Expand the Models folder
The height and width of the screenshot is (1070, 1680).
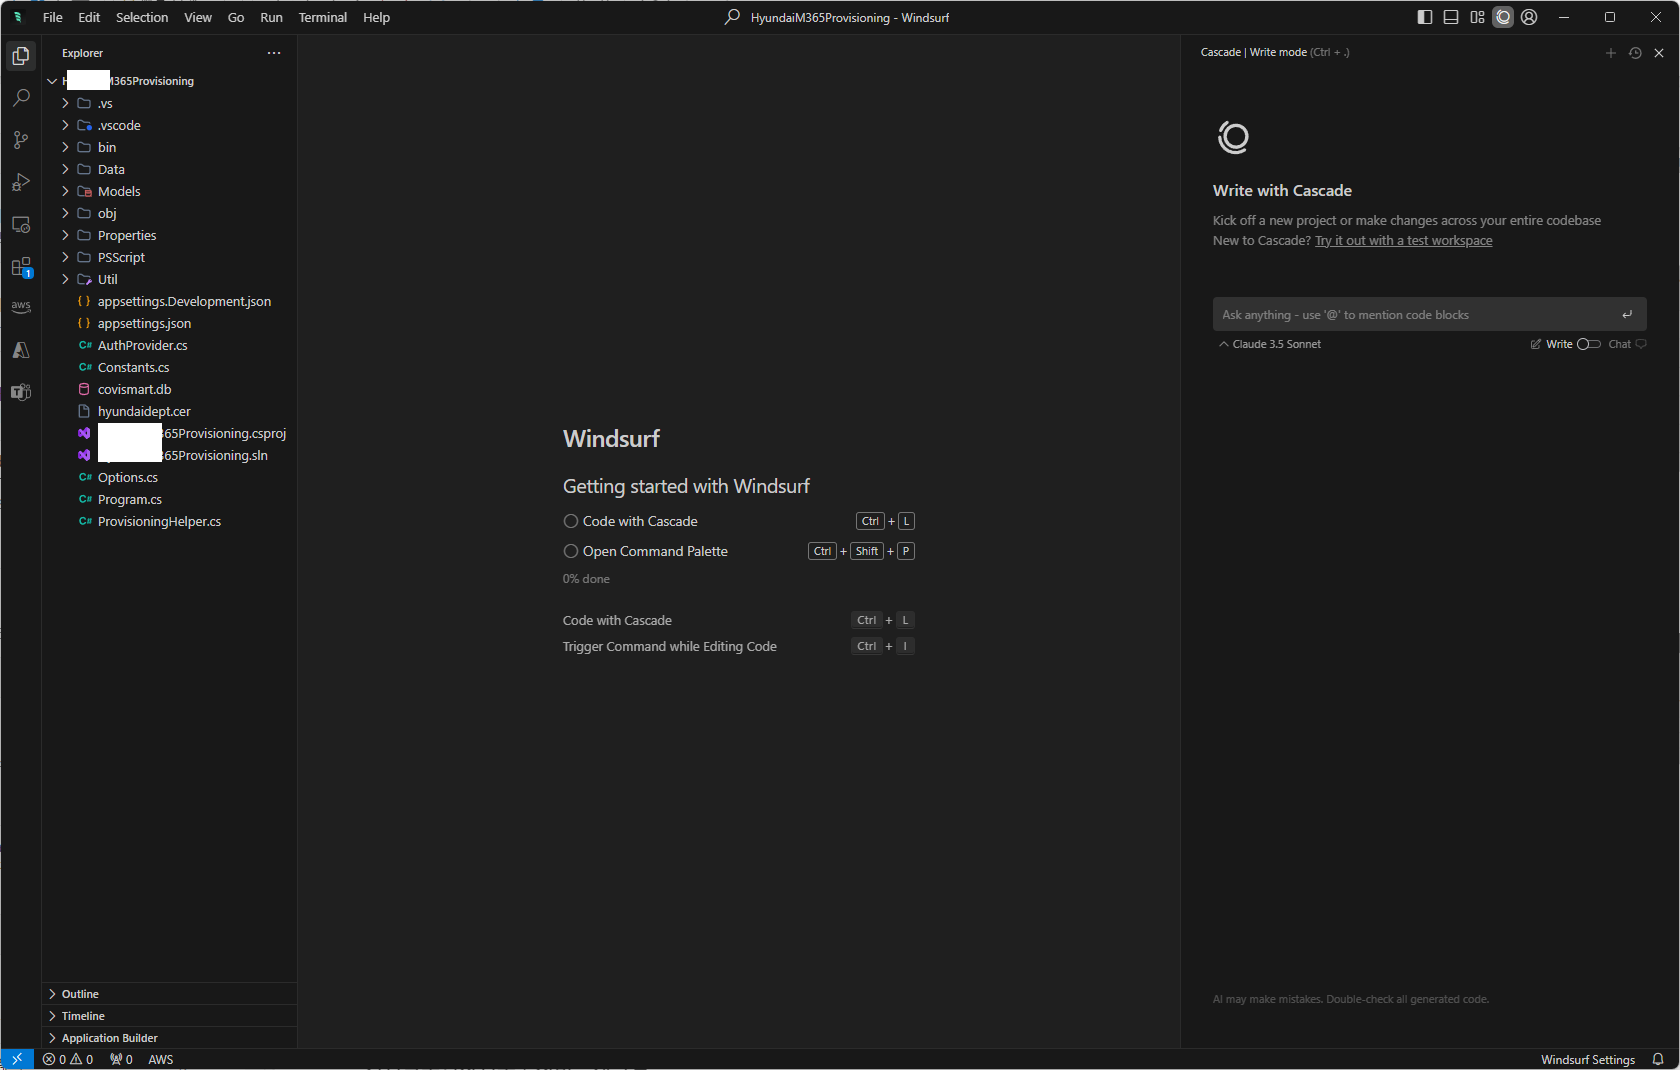(x=65, y=191)
